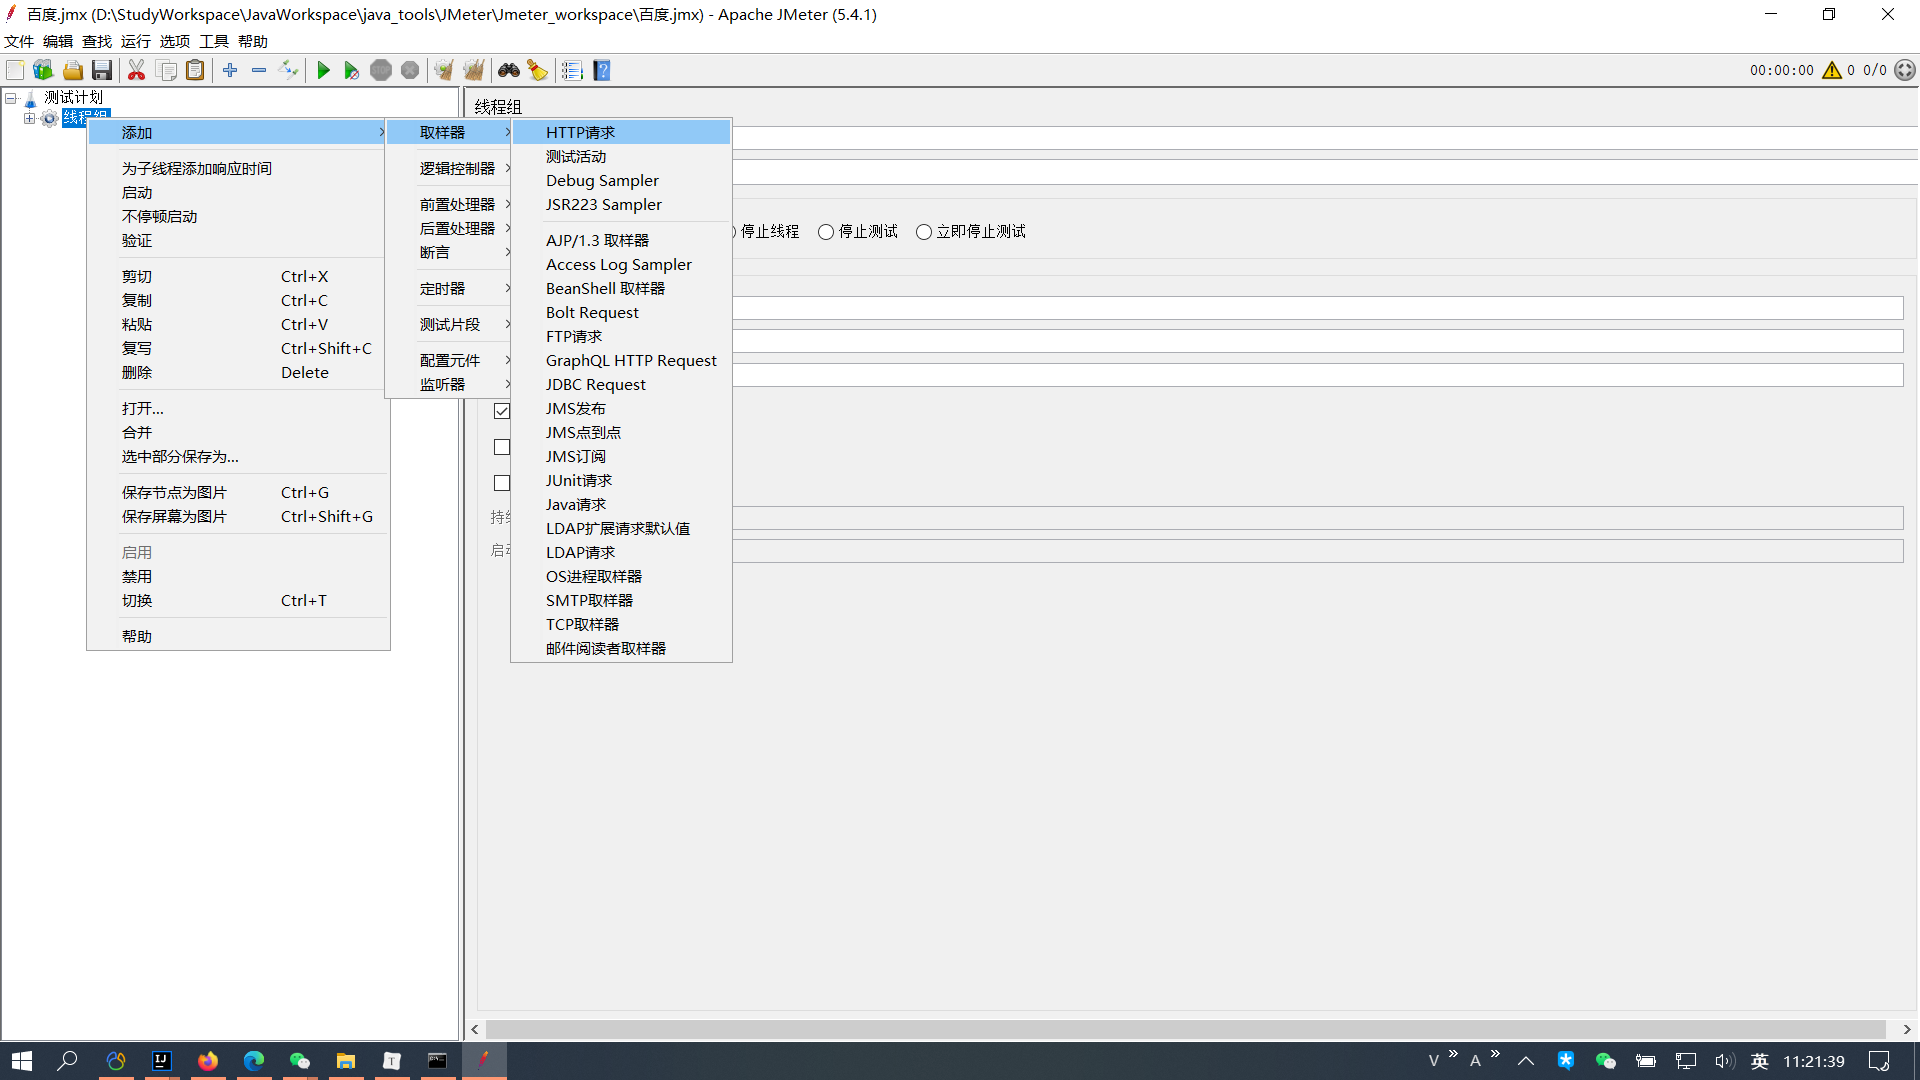1920x1080 pixels.
Task: Click 选中部分保存为... in context menu
Action: (238, 456)
